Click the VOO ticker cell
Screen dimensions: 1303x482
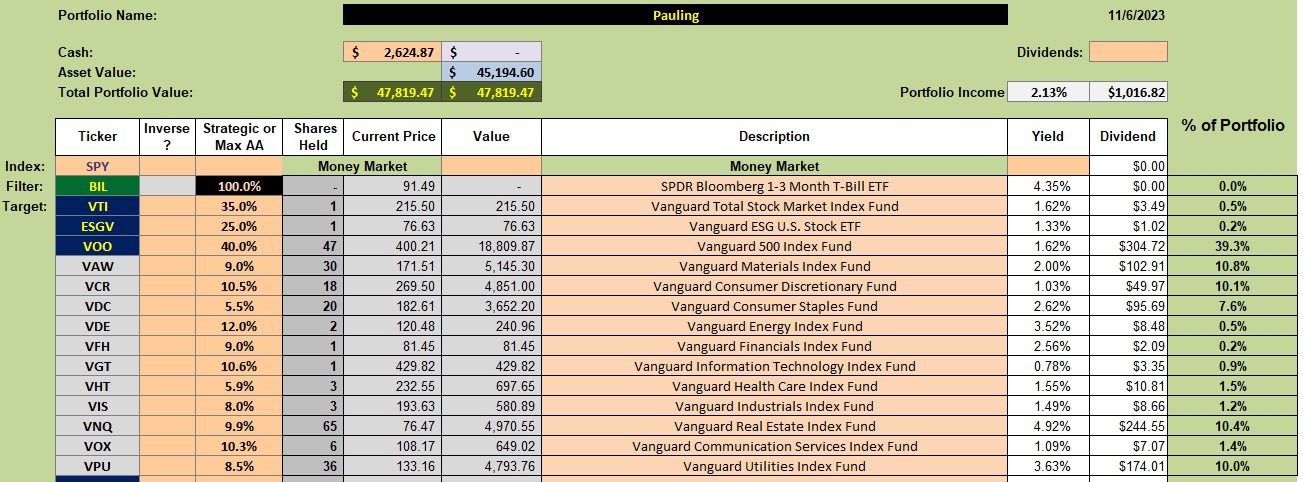click(x=97, y=246)
